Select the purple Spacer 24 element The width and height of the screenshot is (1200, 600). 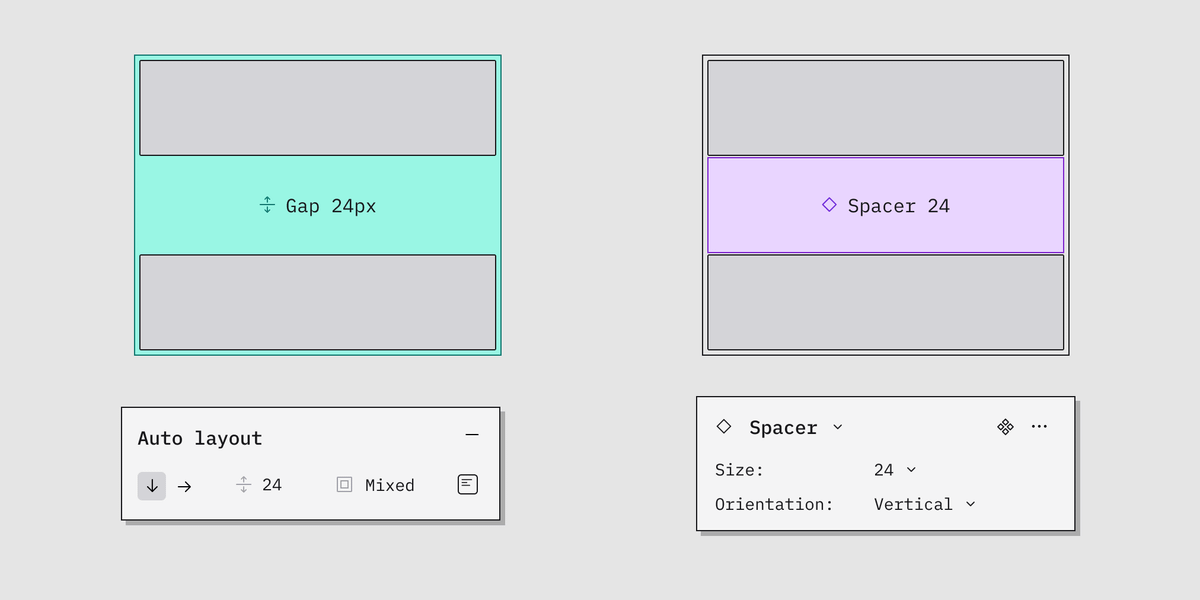885,205
